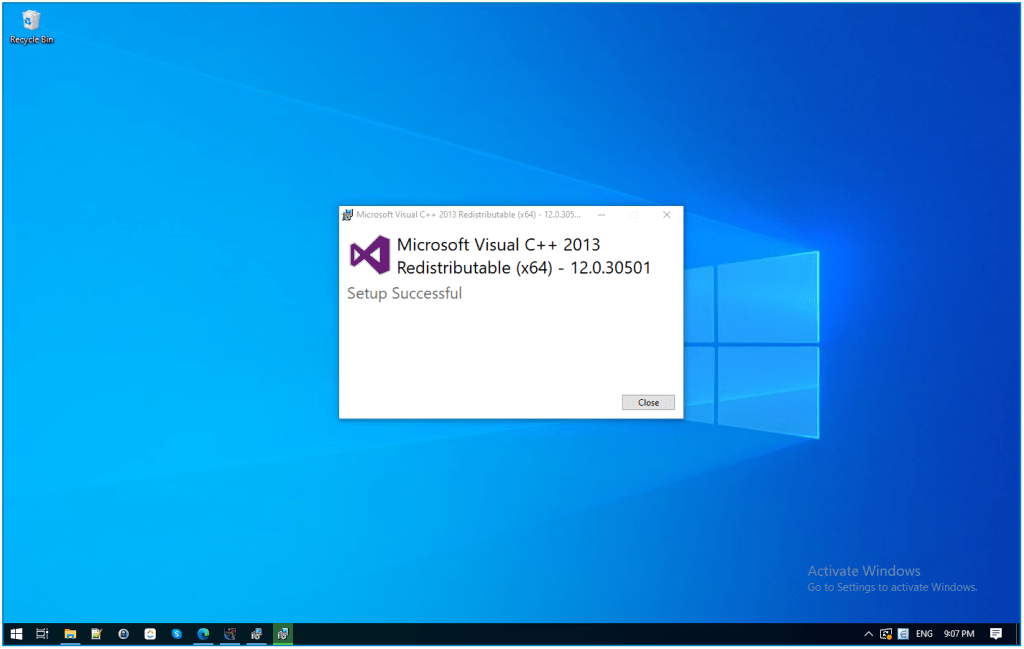Open the calendar from the 9:07 PM clock

pos(959,634)
